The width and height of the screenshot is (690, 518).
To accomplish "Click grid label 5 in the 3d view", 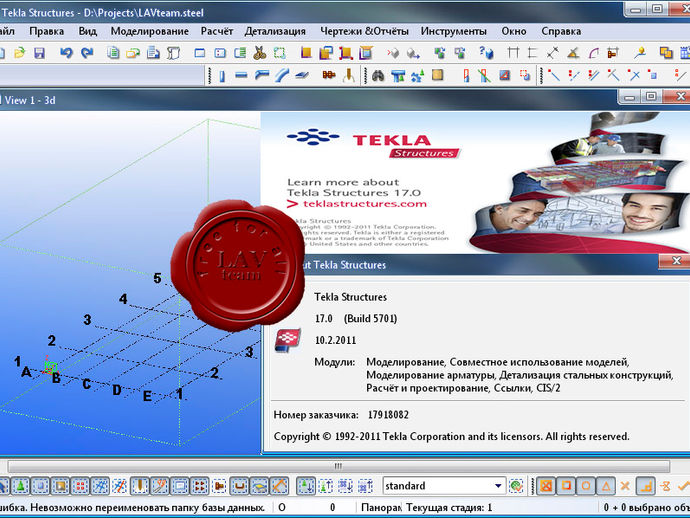I will coord(157,278).
